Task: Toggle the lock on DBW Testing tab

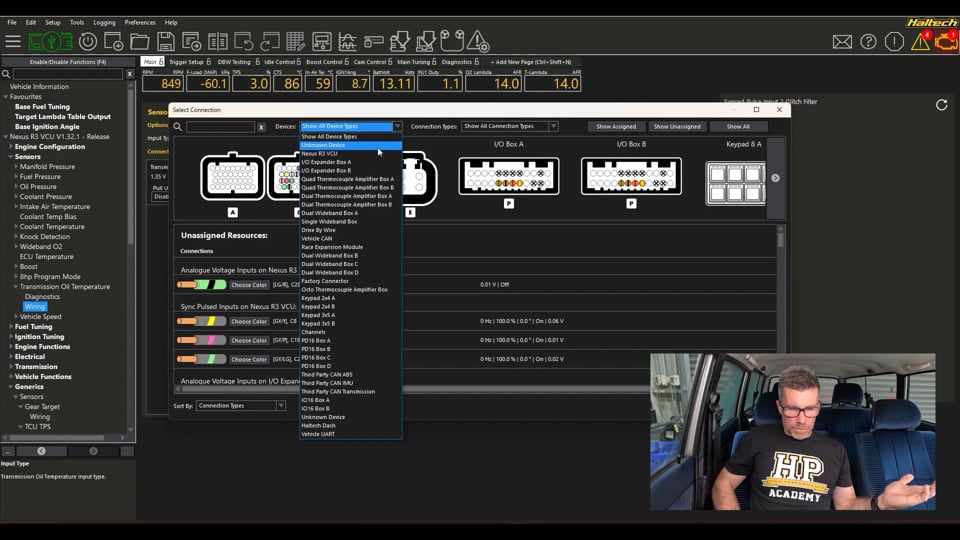Action: click(x=258, y=61)
